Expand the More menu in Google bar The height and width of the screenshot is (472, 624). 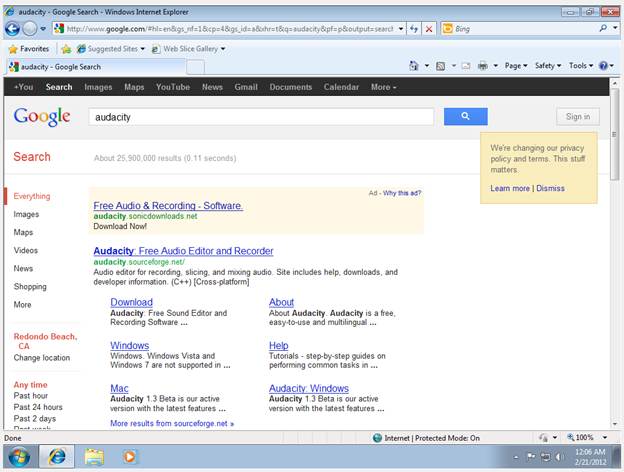click(x=384, y=87)
